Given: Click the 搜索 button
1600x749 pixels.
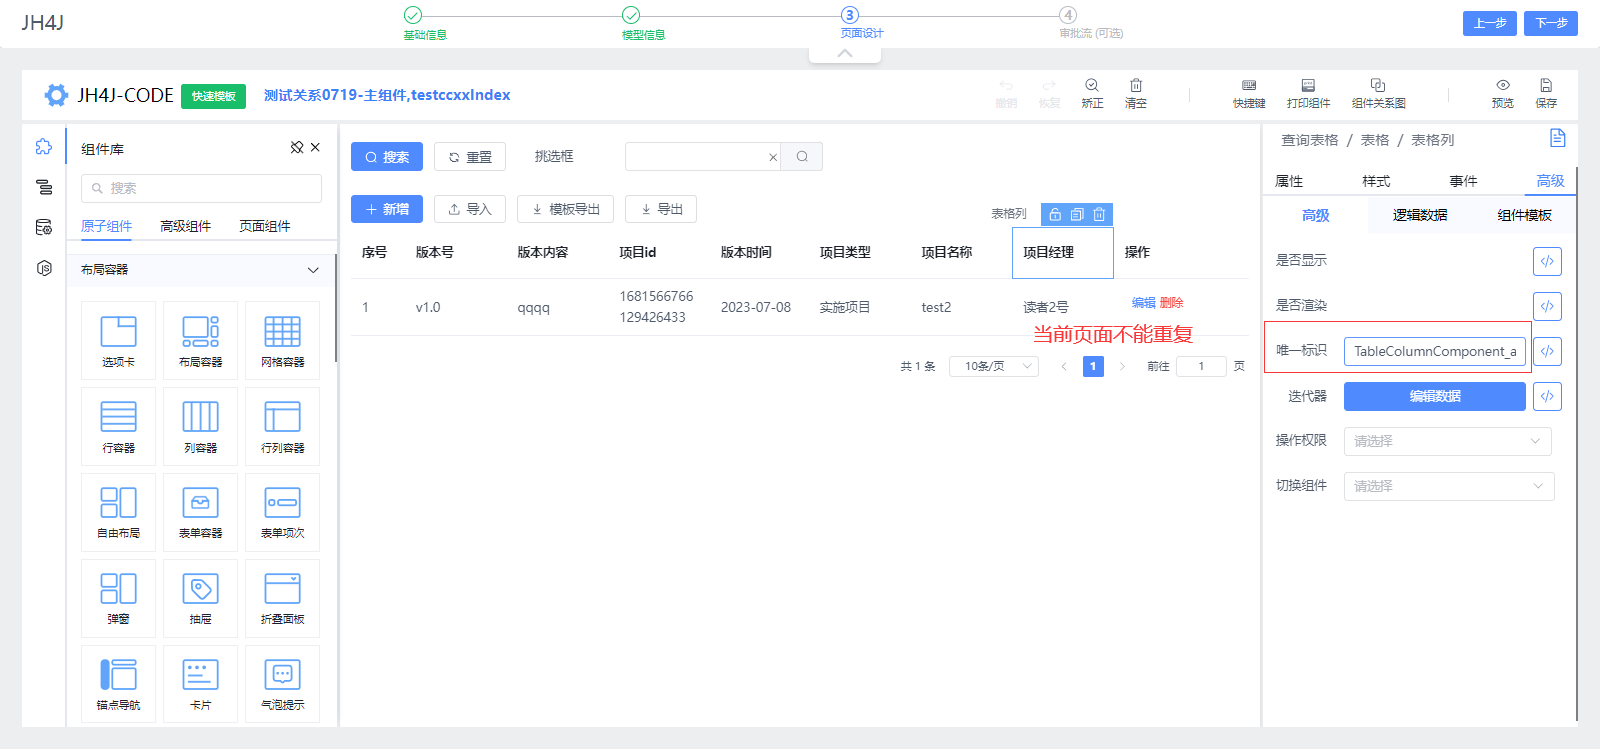Looking at the screenshot, I should pyautogui.click(x=387, y=157).
